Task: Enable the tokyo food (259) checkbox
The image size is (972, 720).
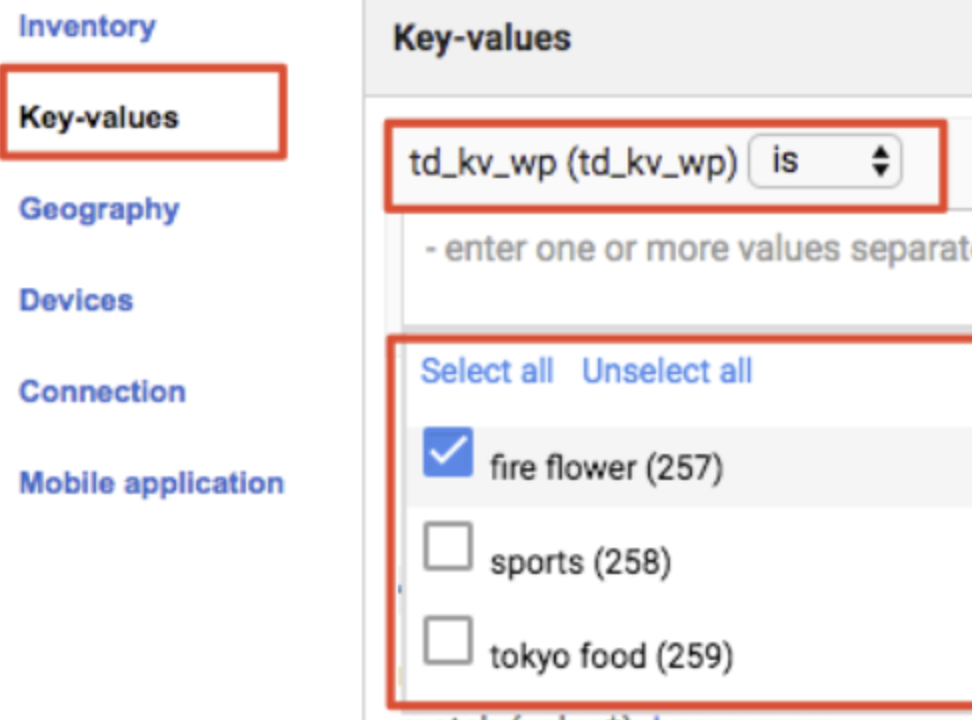Action: (x=447, y=641)
